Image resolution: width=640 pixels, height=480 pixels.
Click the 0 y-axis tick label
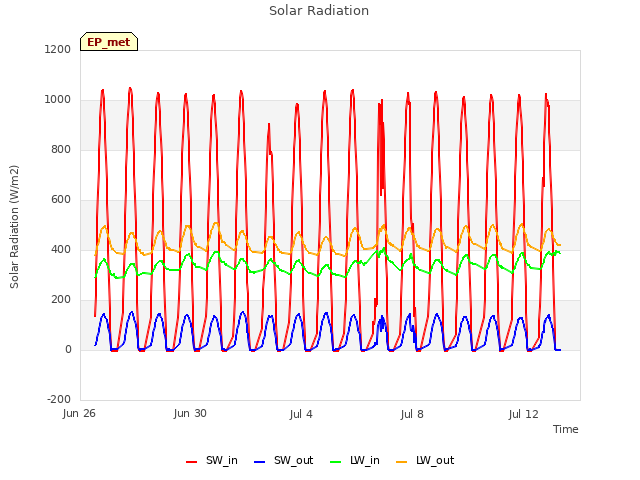click(x=69, y=350)
